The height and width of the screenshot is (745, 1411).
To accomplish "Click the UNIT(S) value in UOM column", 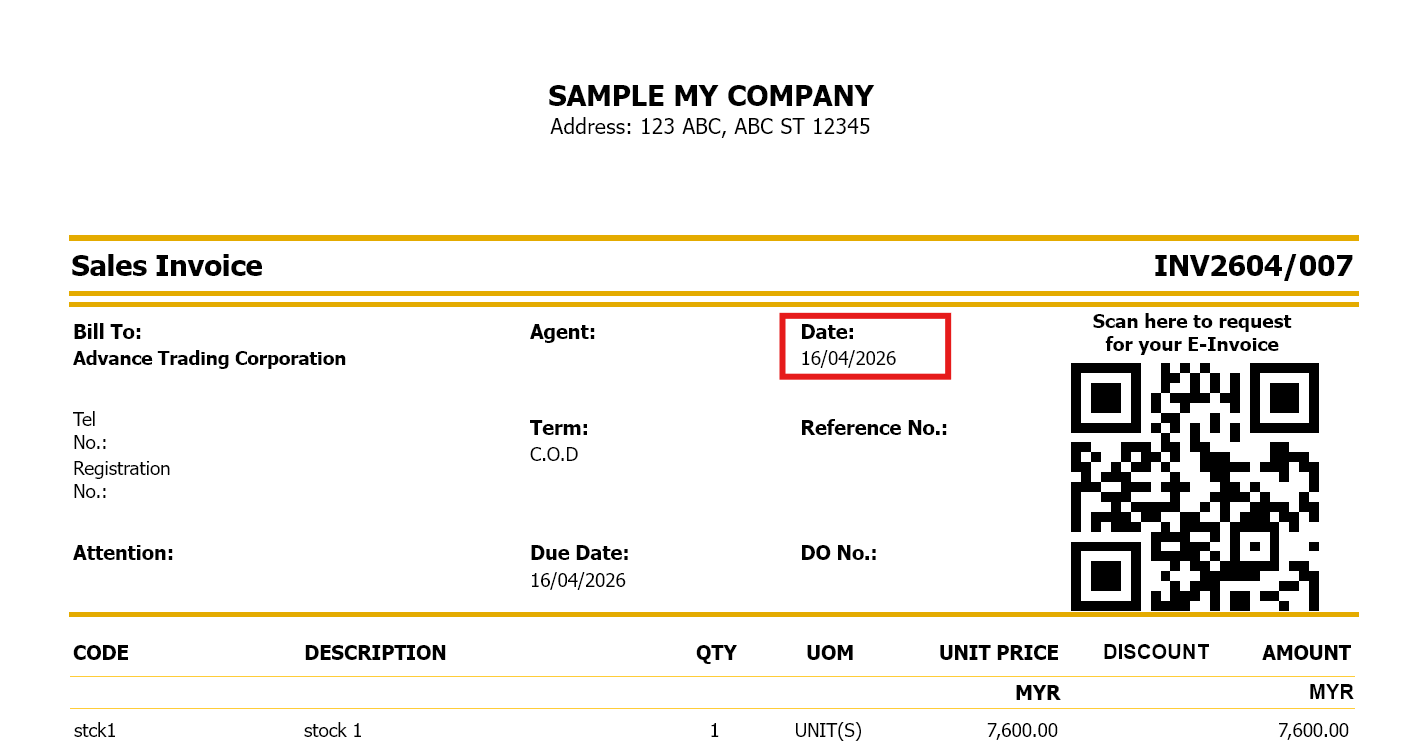I will coord(828,731).
